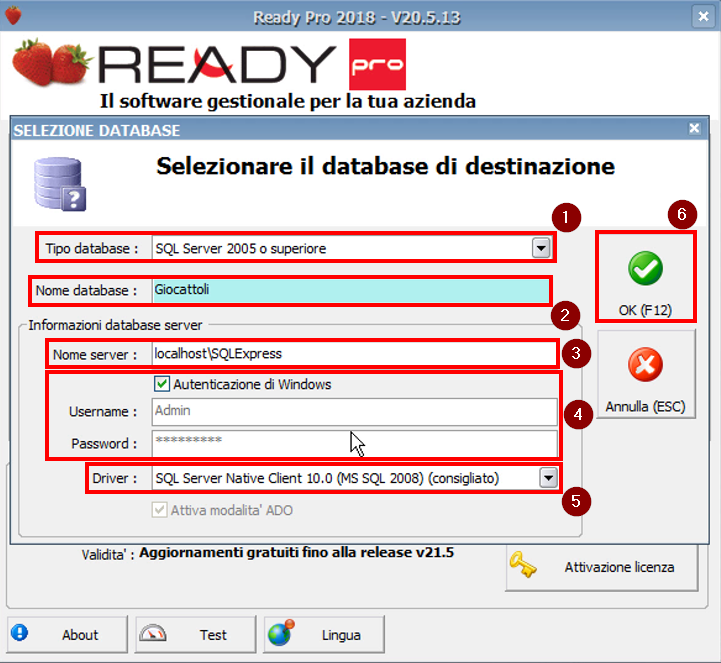Click the Password field with asterisks
The image size is (721, 663).
(355, 444)
